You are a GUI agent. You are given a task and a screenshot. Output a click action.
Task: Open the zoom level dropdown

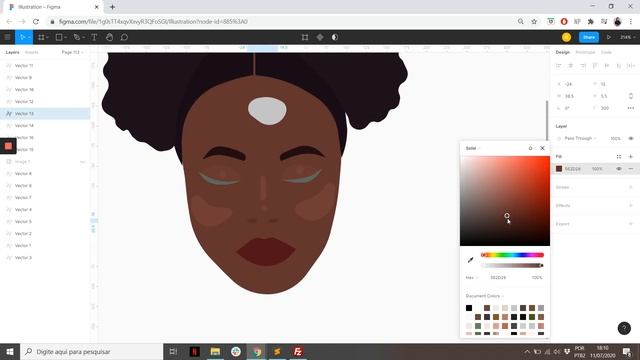click(x=627, y=37)
